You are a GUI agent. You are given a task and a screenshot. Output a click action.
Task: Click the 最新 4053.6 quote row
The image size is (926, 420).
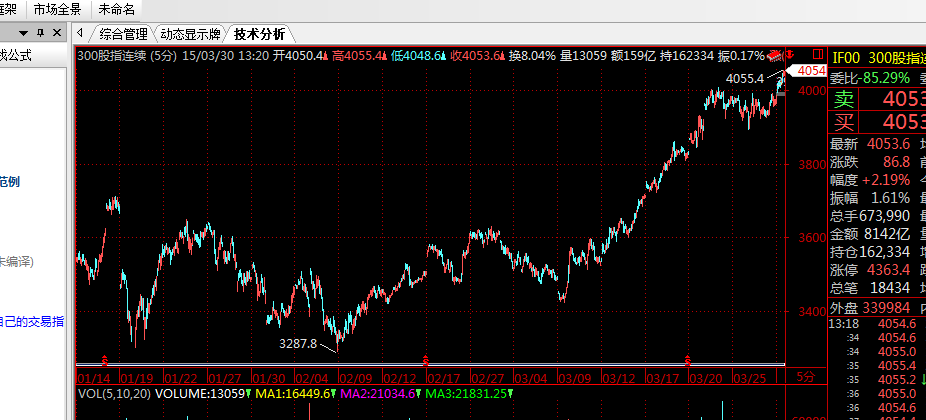(871, 144)
